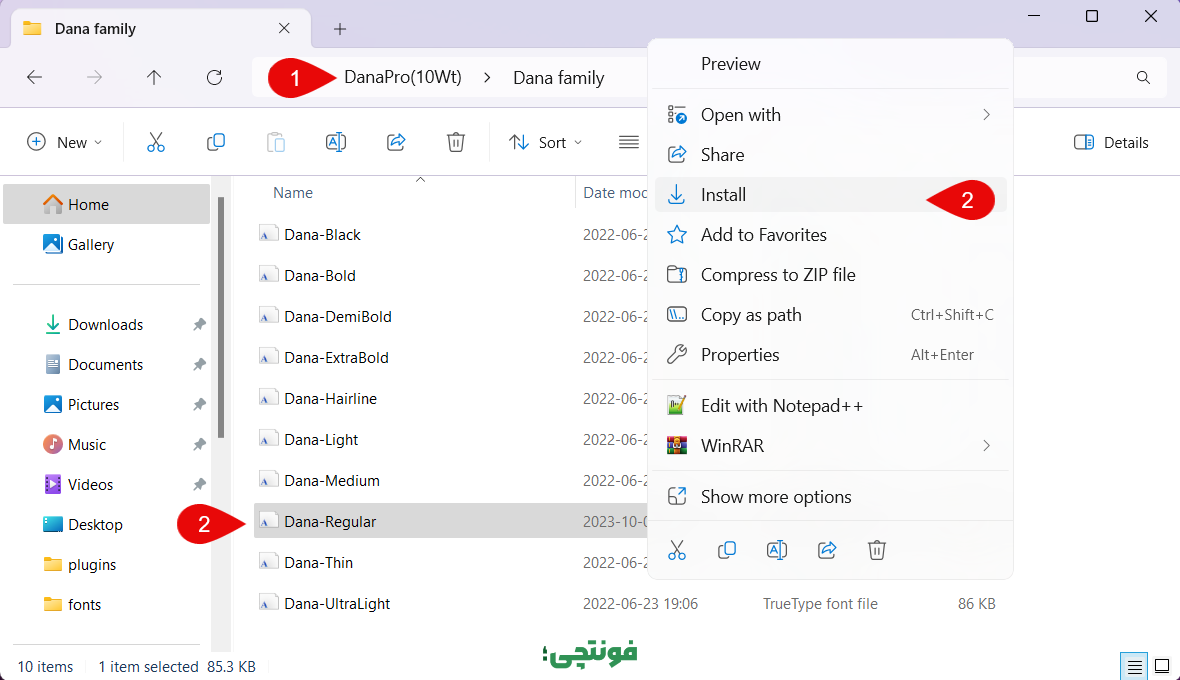Select the Dana-Medium file

coord(332,480)
